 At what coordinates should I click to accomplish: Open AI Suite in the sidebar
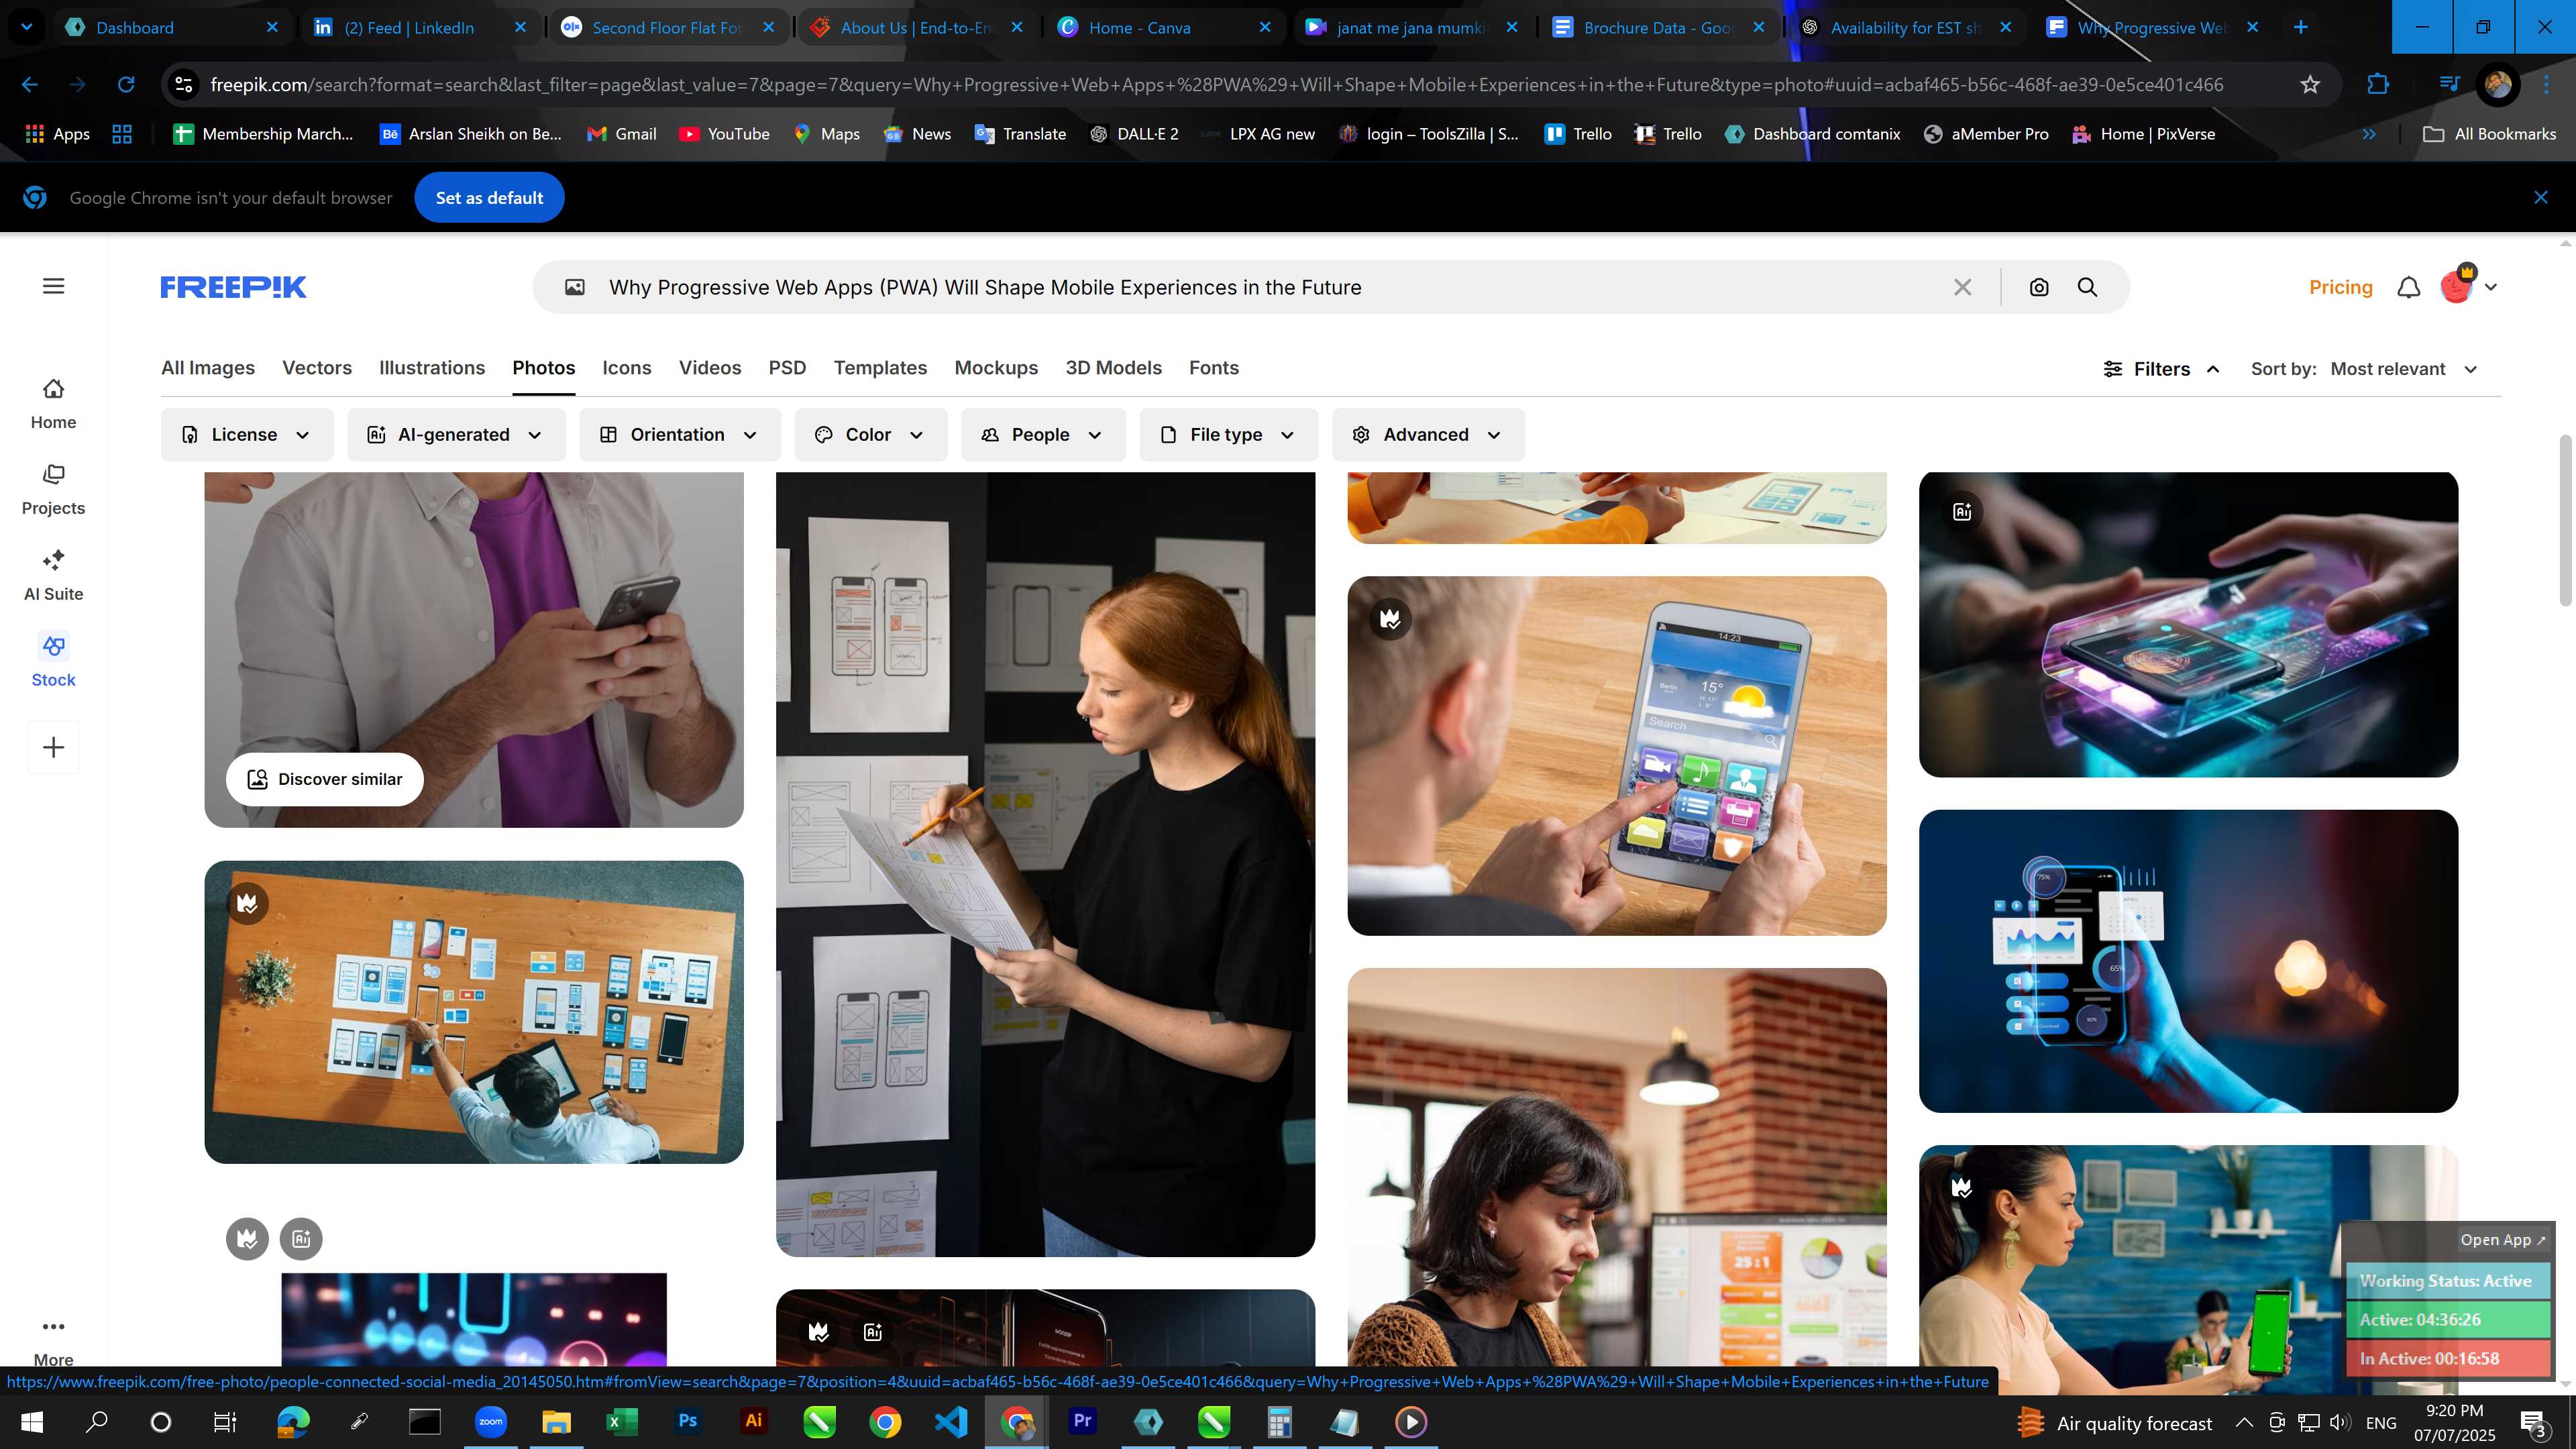coord(53,576)
